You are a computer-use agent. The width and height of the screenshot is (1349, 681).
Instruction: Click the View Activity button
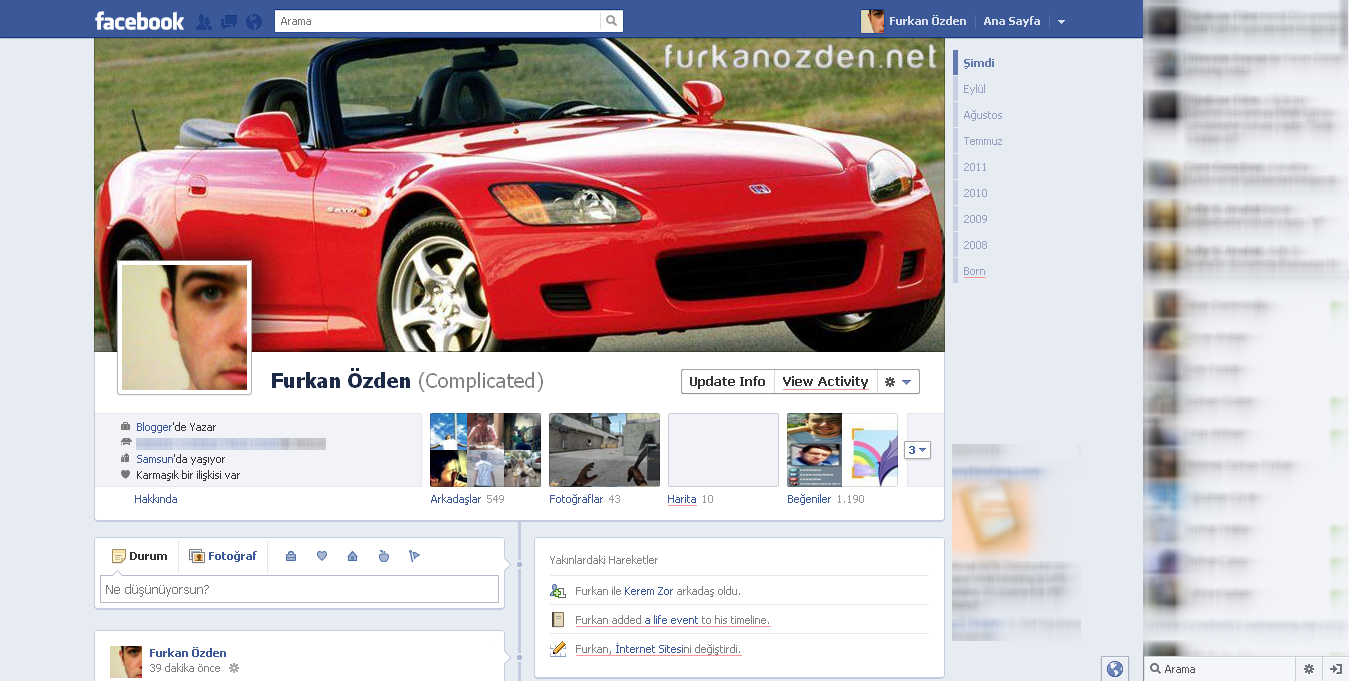pyautogui.click(x=825, y=382)
